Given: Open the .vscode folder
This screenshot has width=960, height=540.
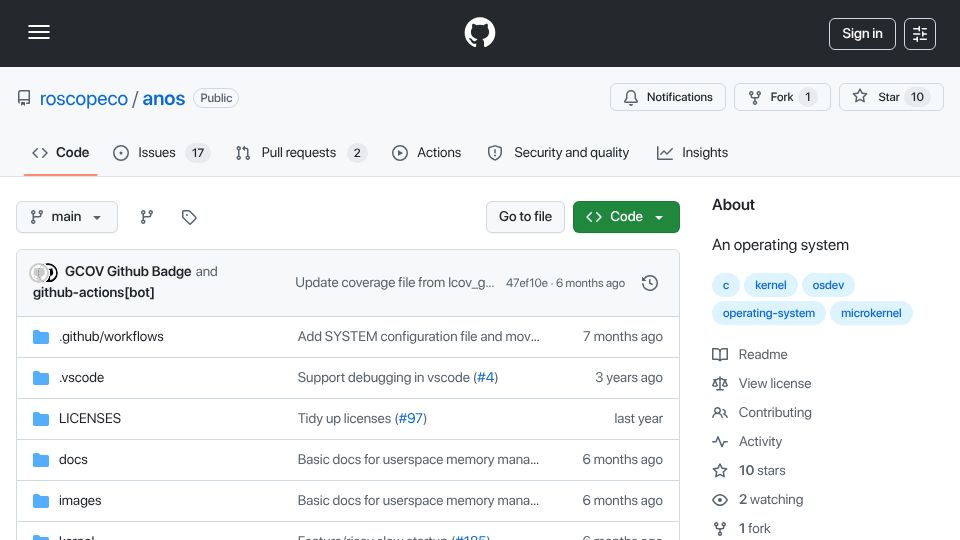Looking at the screenshot, I should tap(81, 377).
